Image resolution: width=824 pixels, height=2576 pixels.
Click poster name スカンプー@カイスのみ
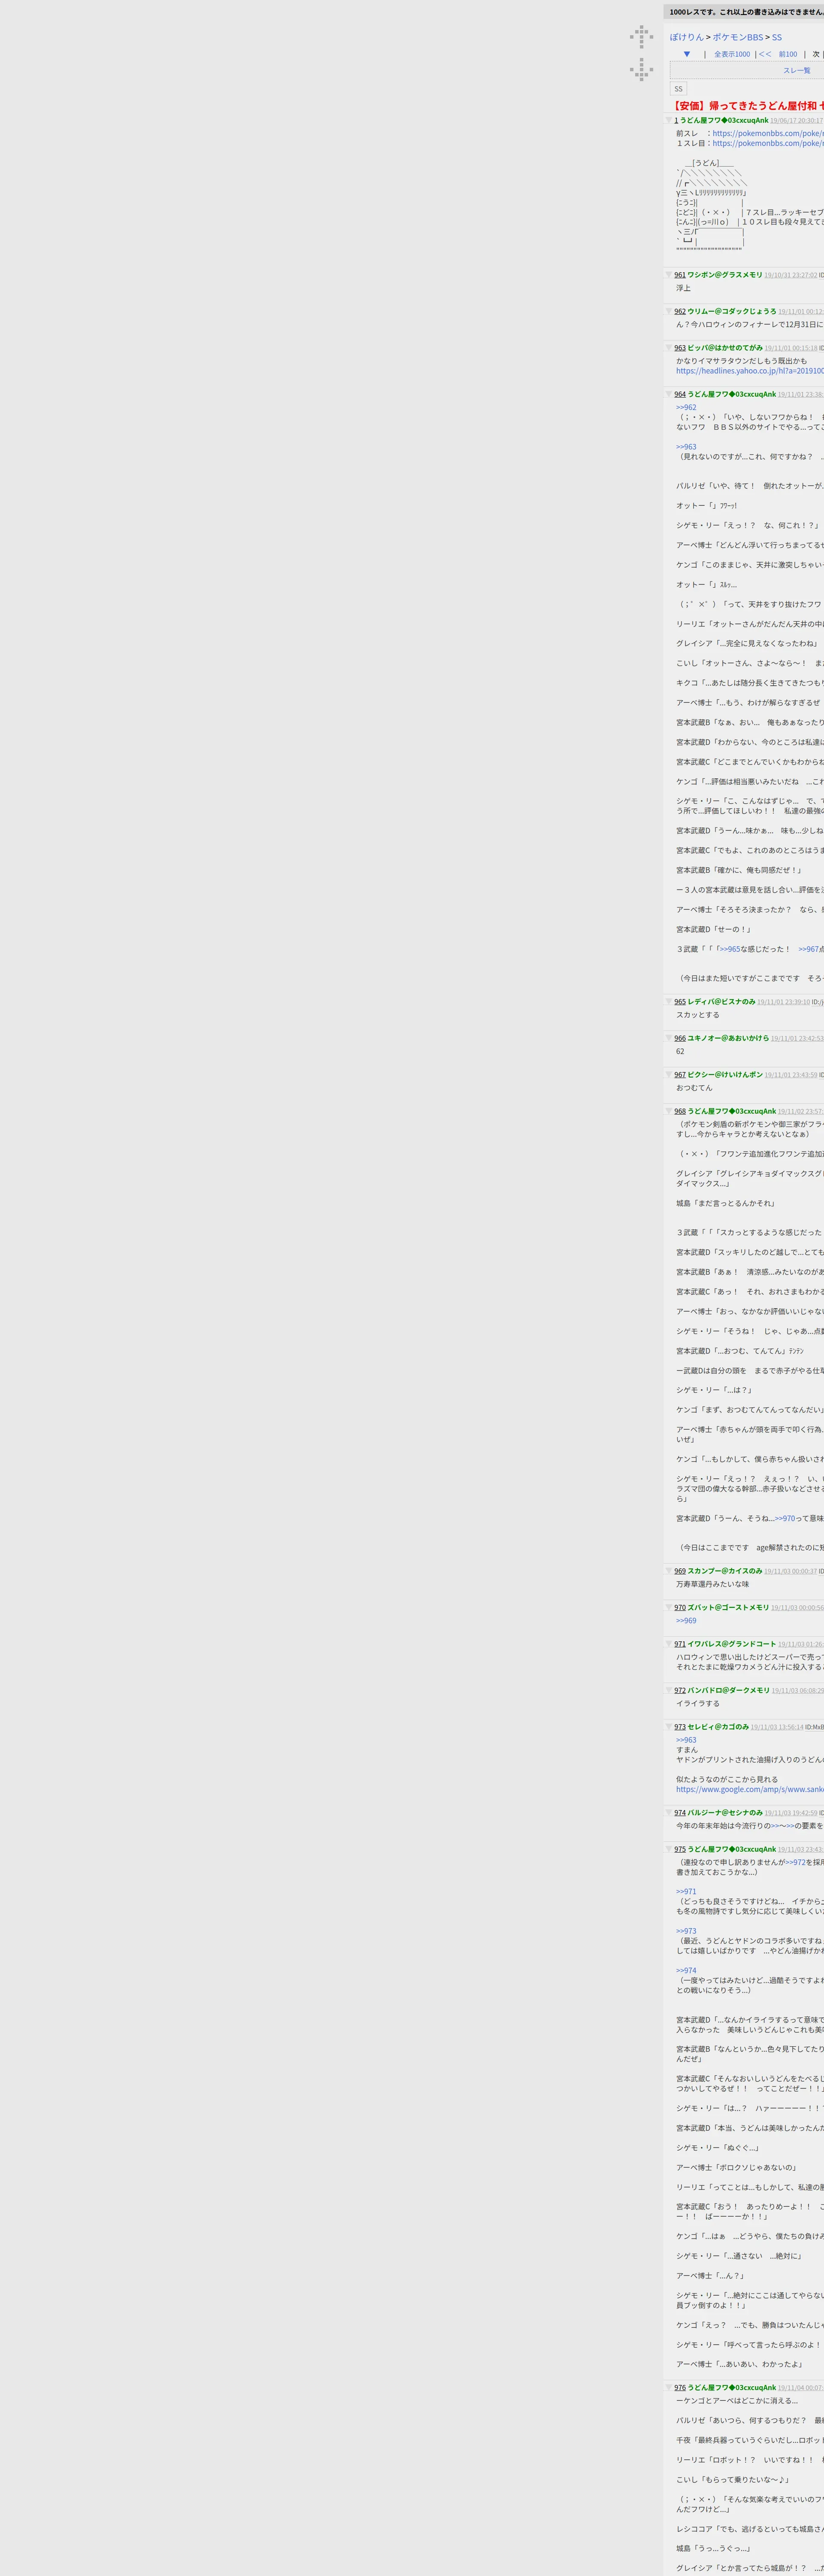pyautogui.click(x=725, y=1571)
